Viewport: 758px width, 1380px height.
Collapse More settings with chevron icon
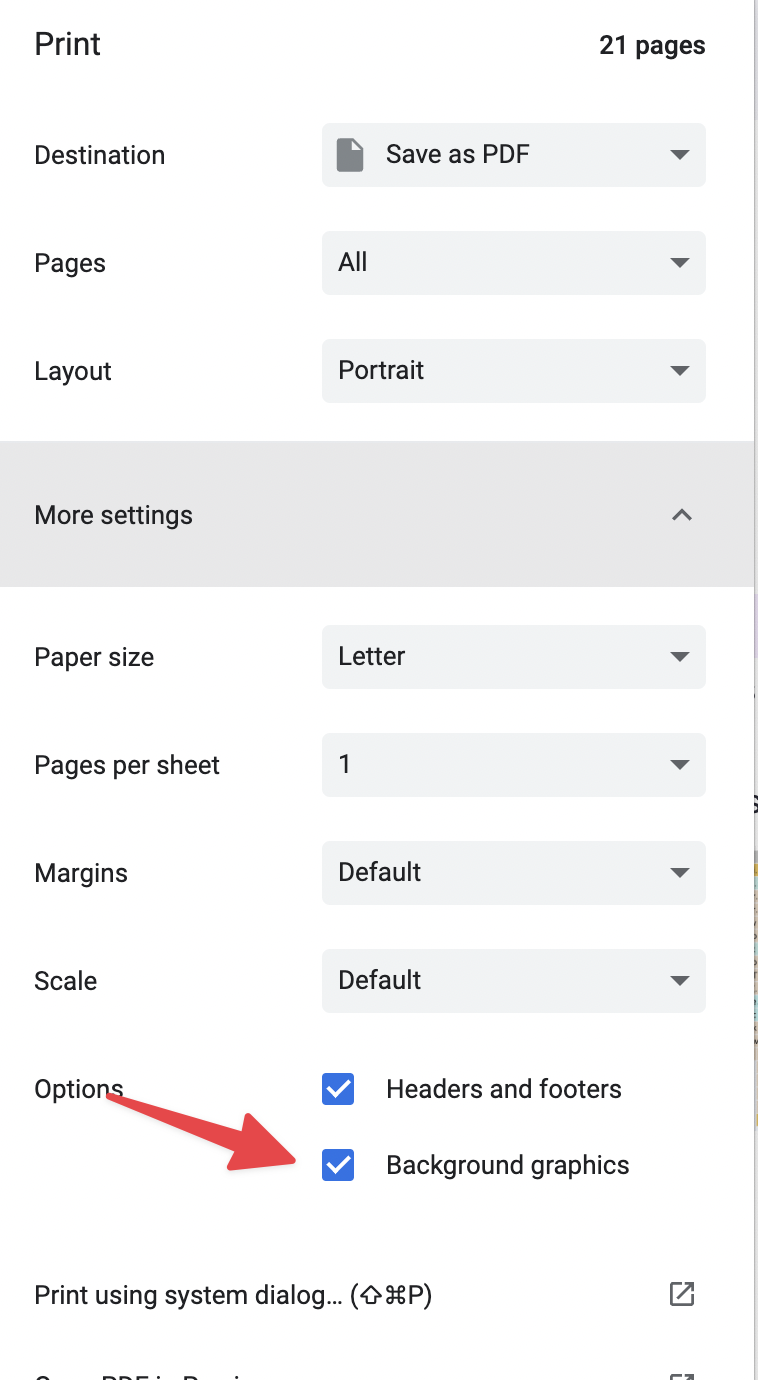point(682,515)
